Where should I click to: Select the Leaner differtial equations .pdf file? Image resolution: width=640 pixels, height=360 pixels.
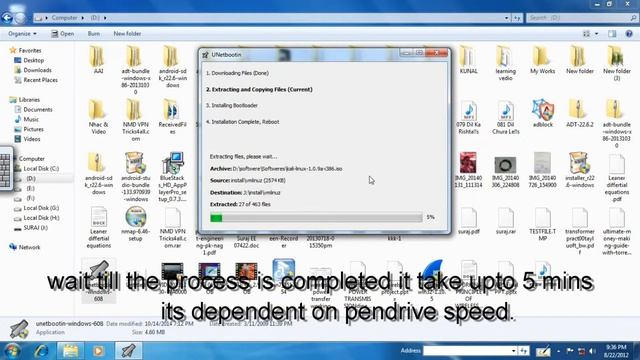point(616,178)
